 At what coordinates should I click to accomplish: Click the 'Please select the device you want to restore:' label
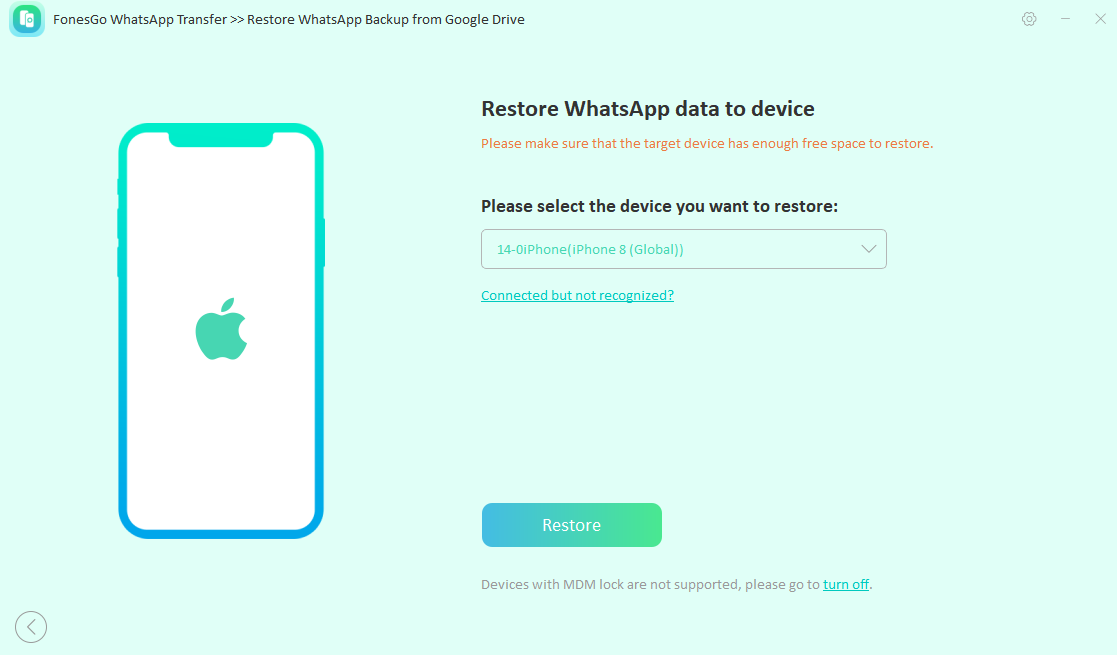[x=659, y=206]
